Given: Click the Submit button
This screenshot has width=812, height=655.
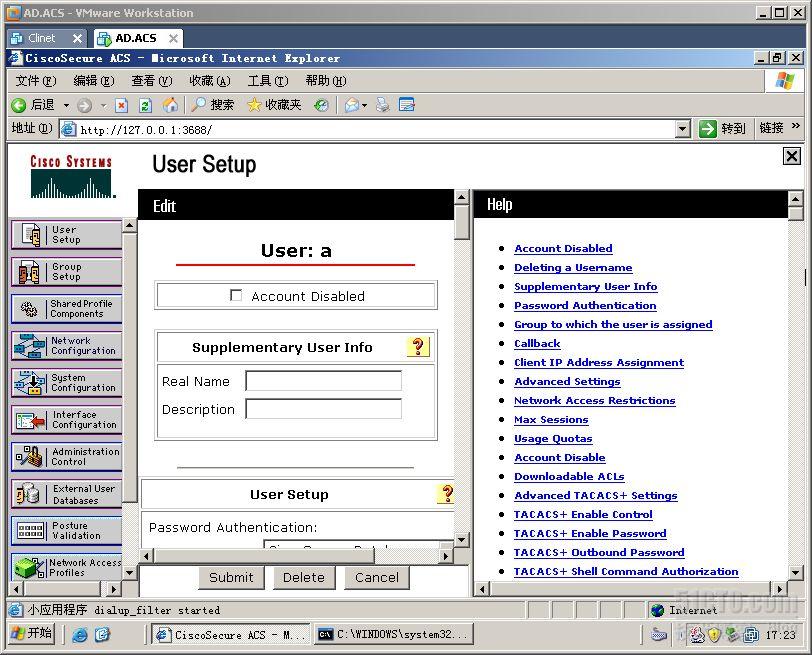Looking at the screenshot, I should tap(231, 577).
